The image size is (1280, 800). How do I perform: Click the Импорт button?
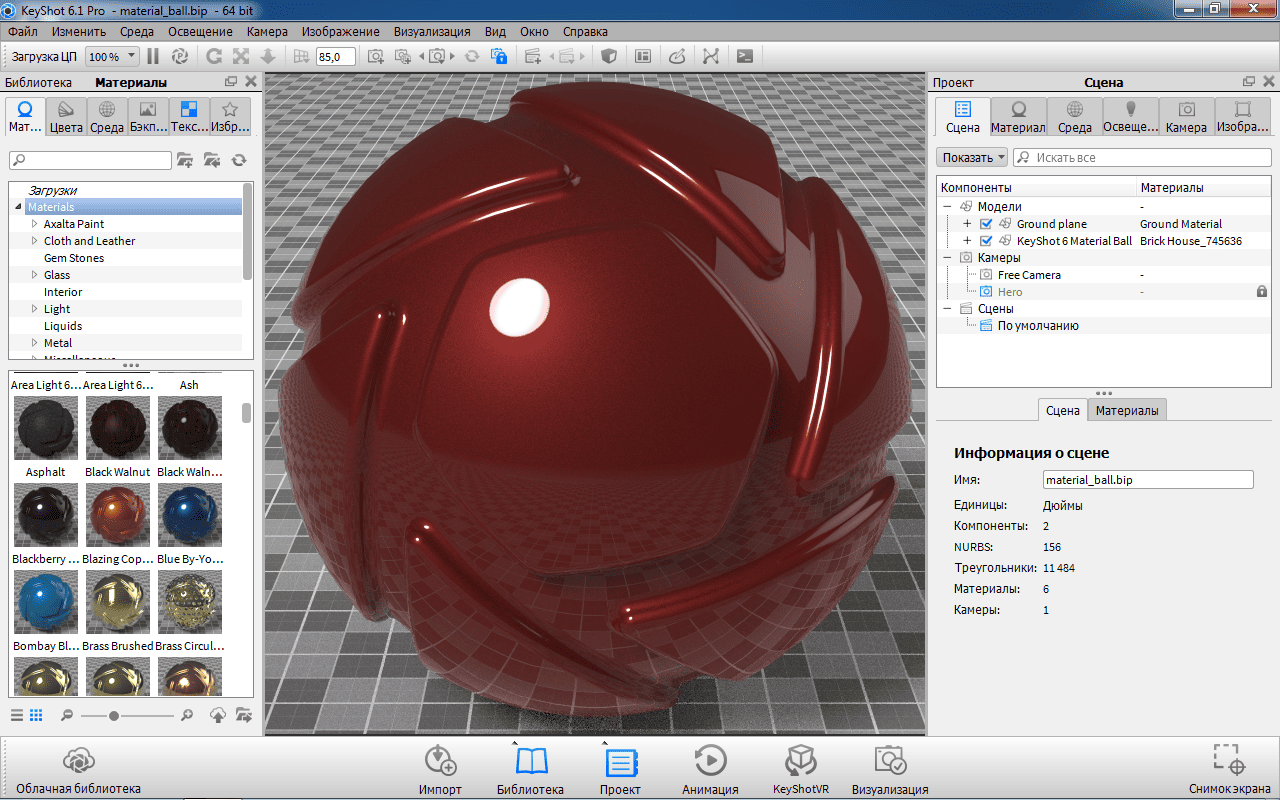tap(440, 770)
